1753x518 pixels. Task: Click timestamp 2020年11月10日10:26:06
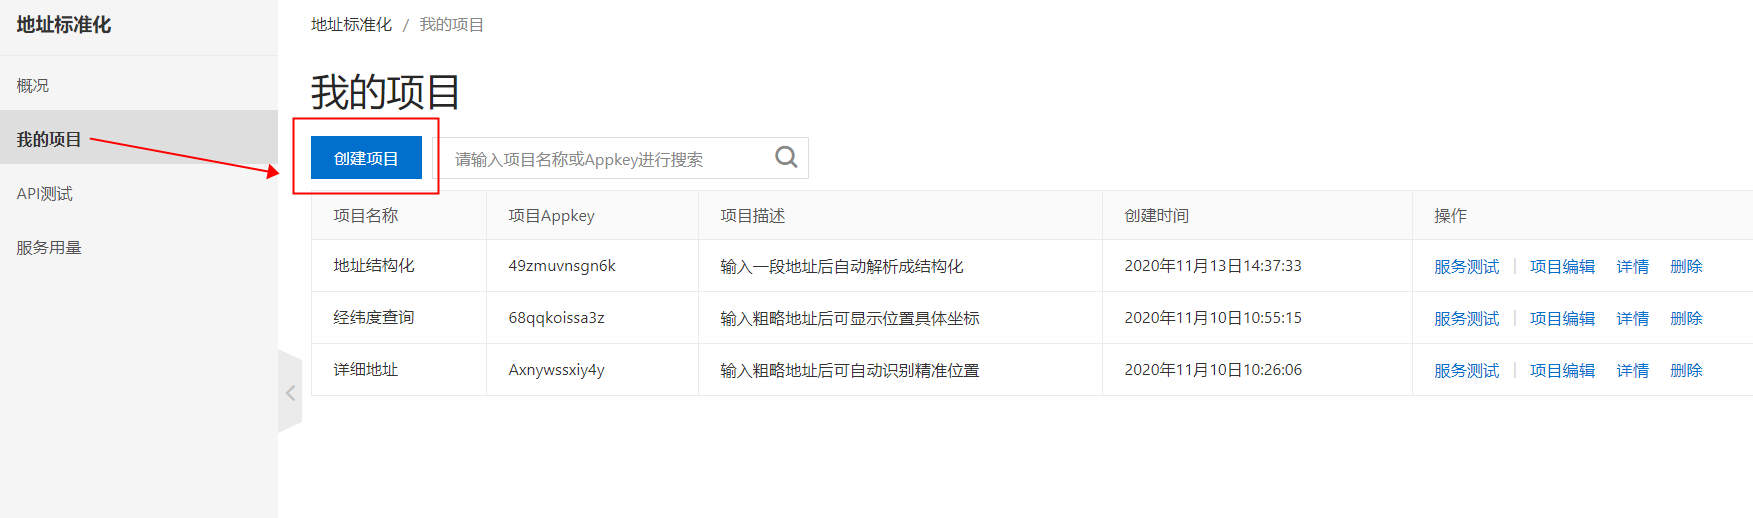(x=1213, y=369)
